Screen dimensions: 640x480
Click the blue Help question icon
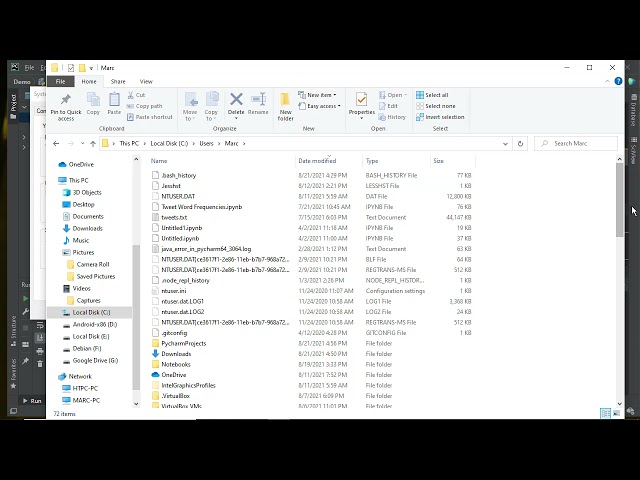point(618,81)
